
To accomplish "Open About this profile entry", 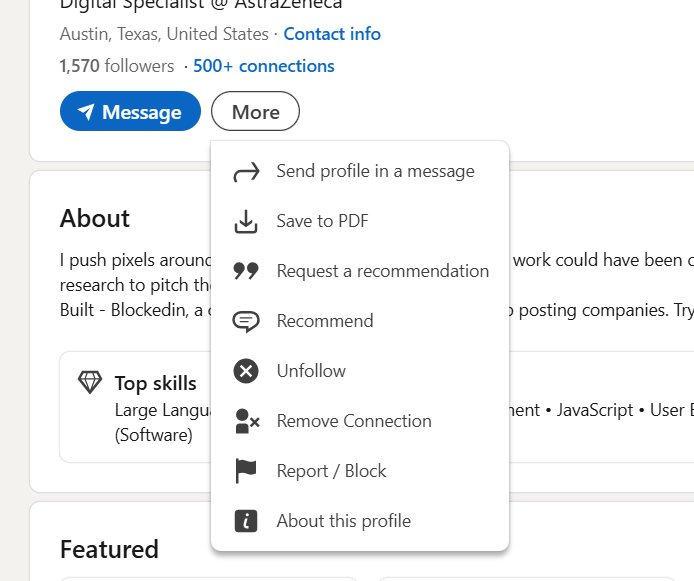I will pos(343,521).
